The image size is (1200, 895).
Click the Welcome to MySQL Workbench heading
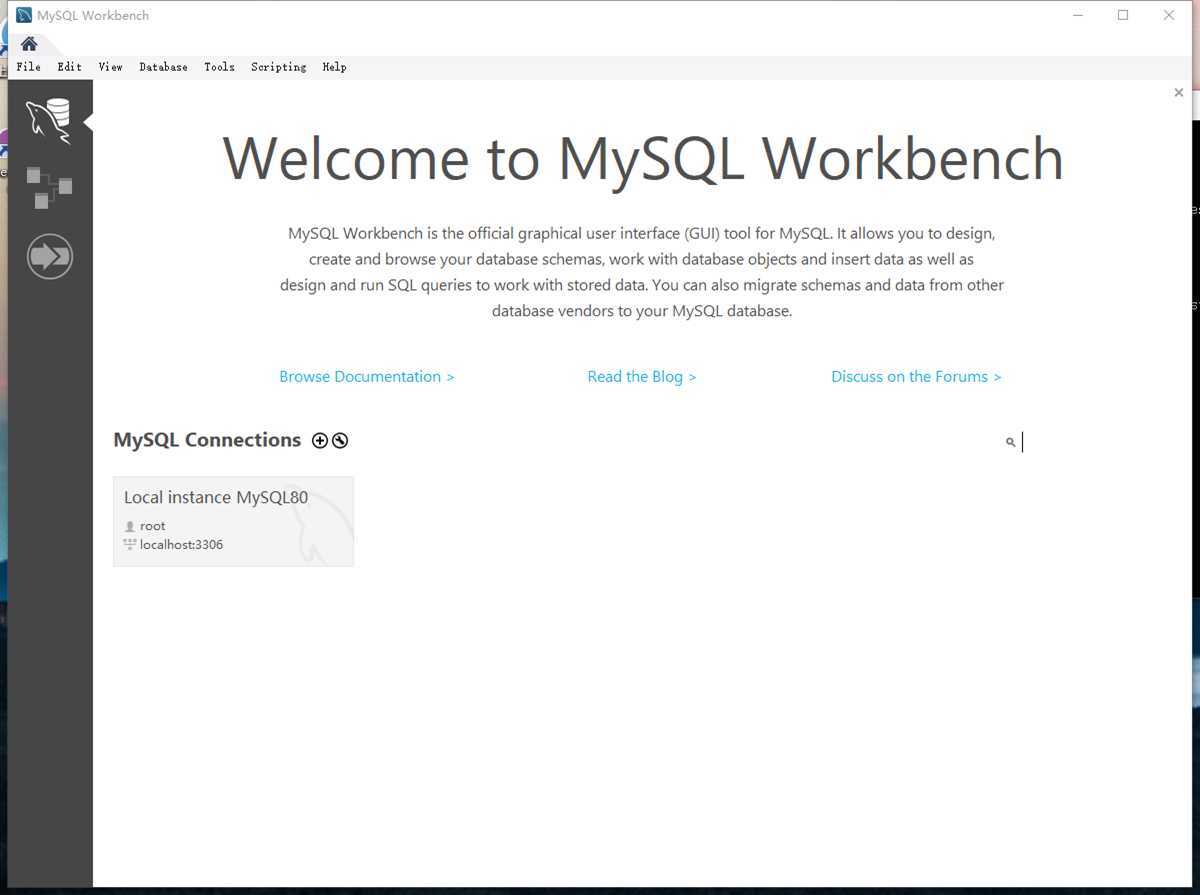click(643, 158)
